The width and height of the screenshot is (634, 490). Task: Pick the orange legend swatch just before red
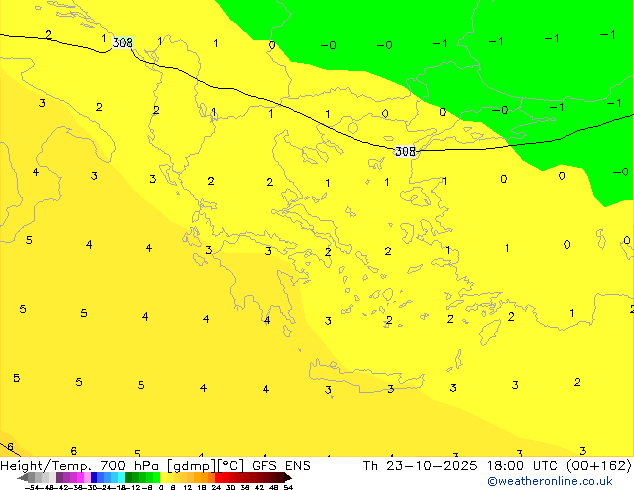[211, 477]
